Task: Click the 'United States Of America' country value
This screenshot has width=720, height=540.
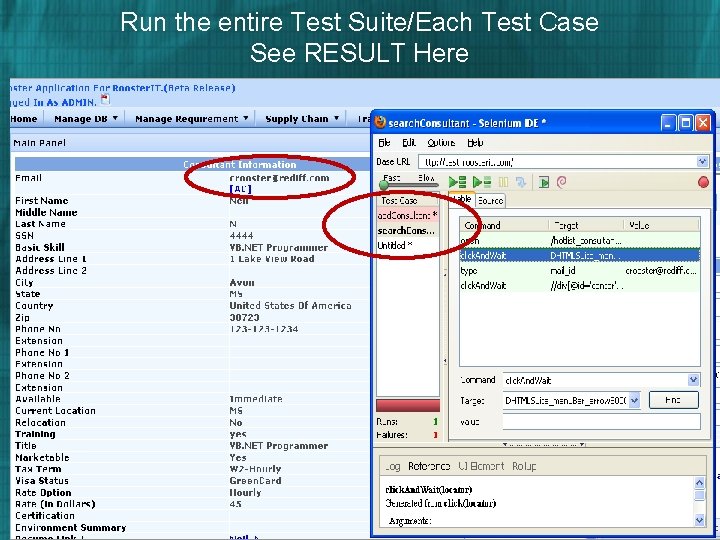Action: coord(290,305)
